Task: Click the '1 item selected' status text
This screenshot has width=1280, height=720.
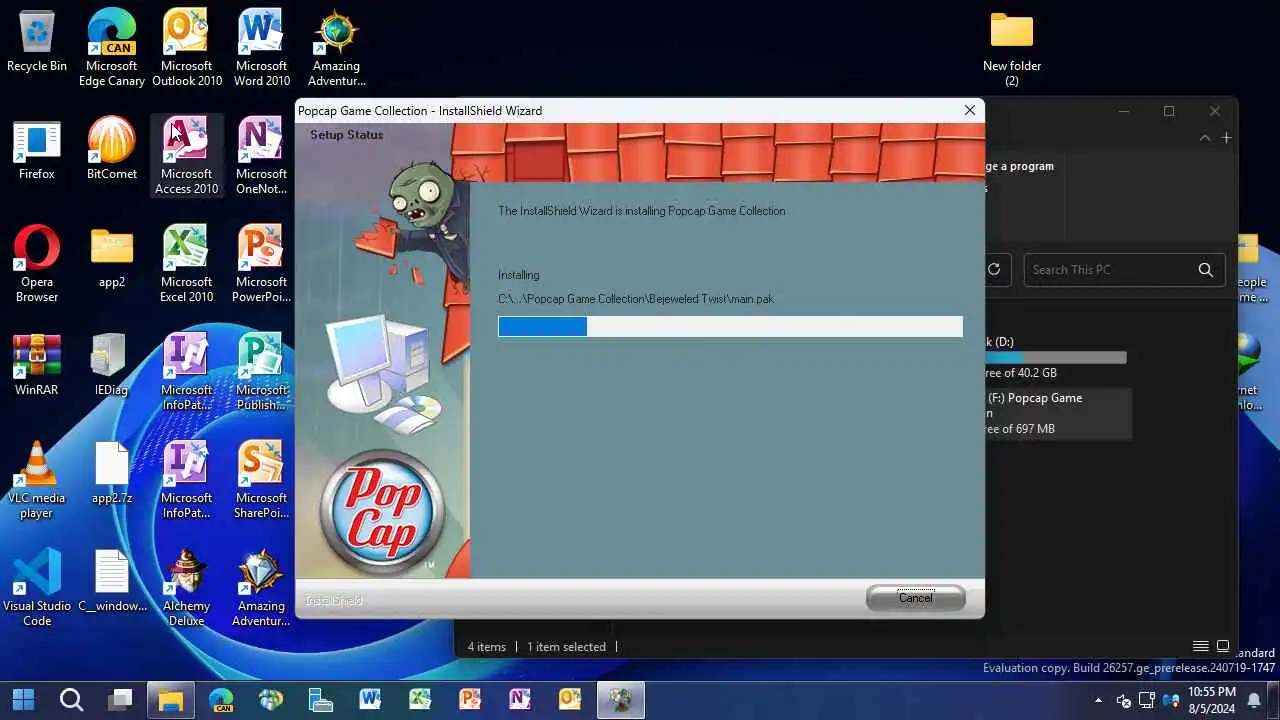Action: (x=566, y=647)
